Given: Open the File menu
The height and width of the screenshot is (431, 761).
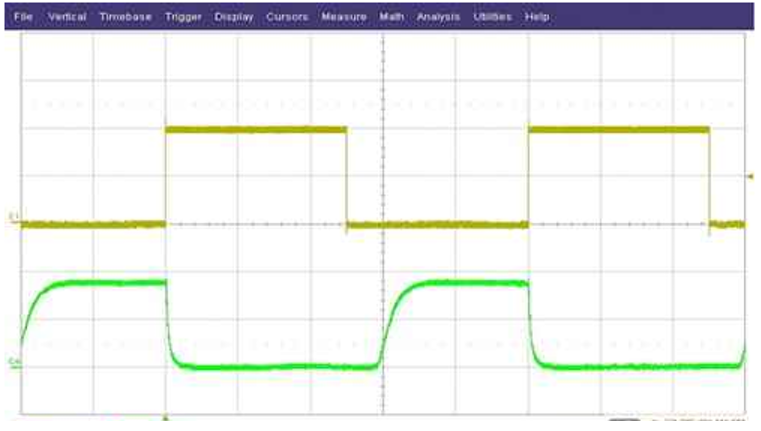Looking at the screenshot, I should [x=23, y=17].
